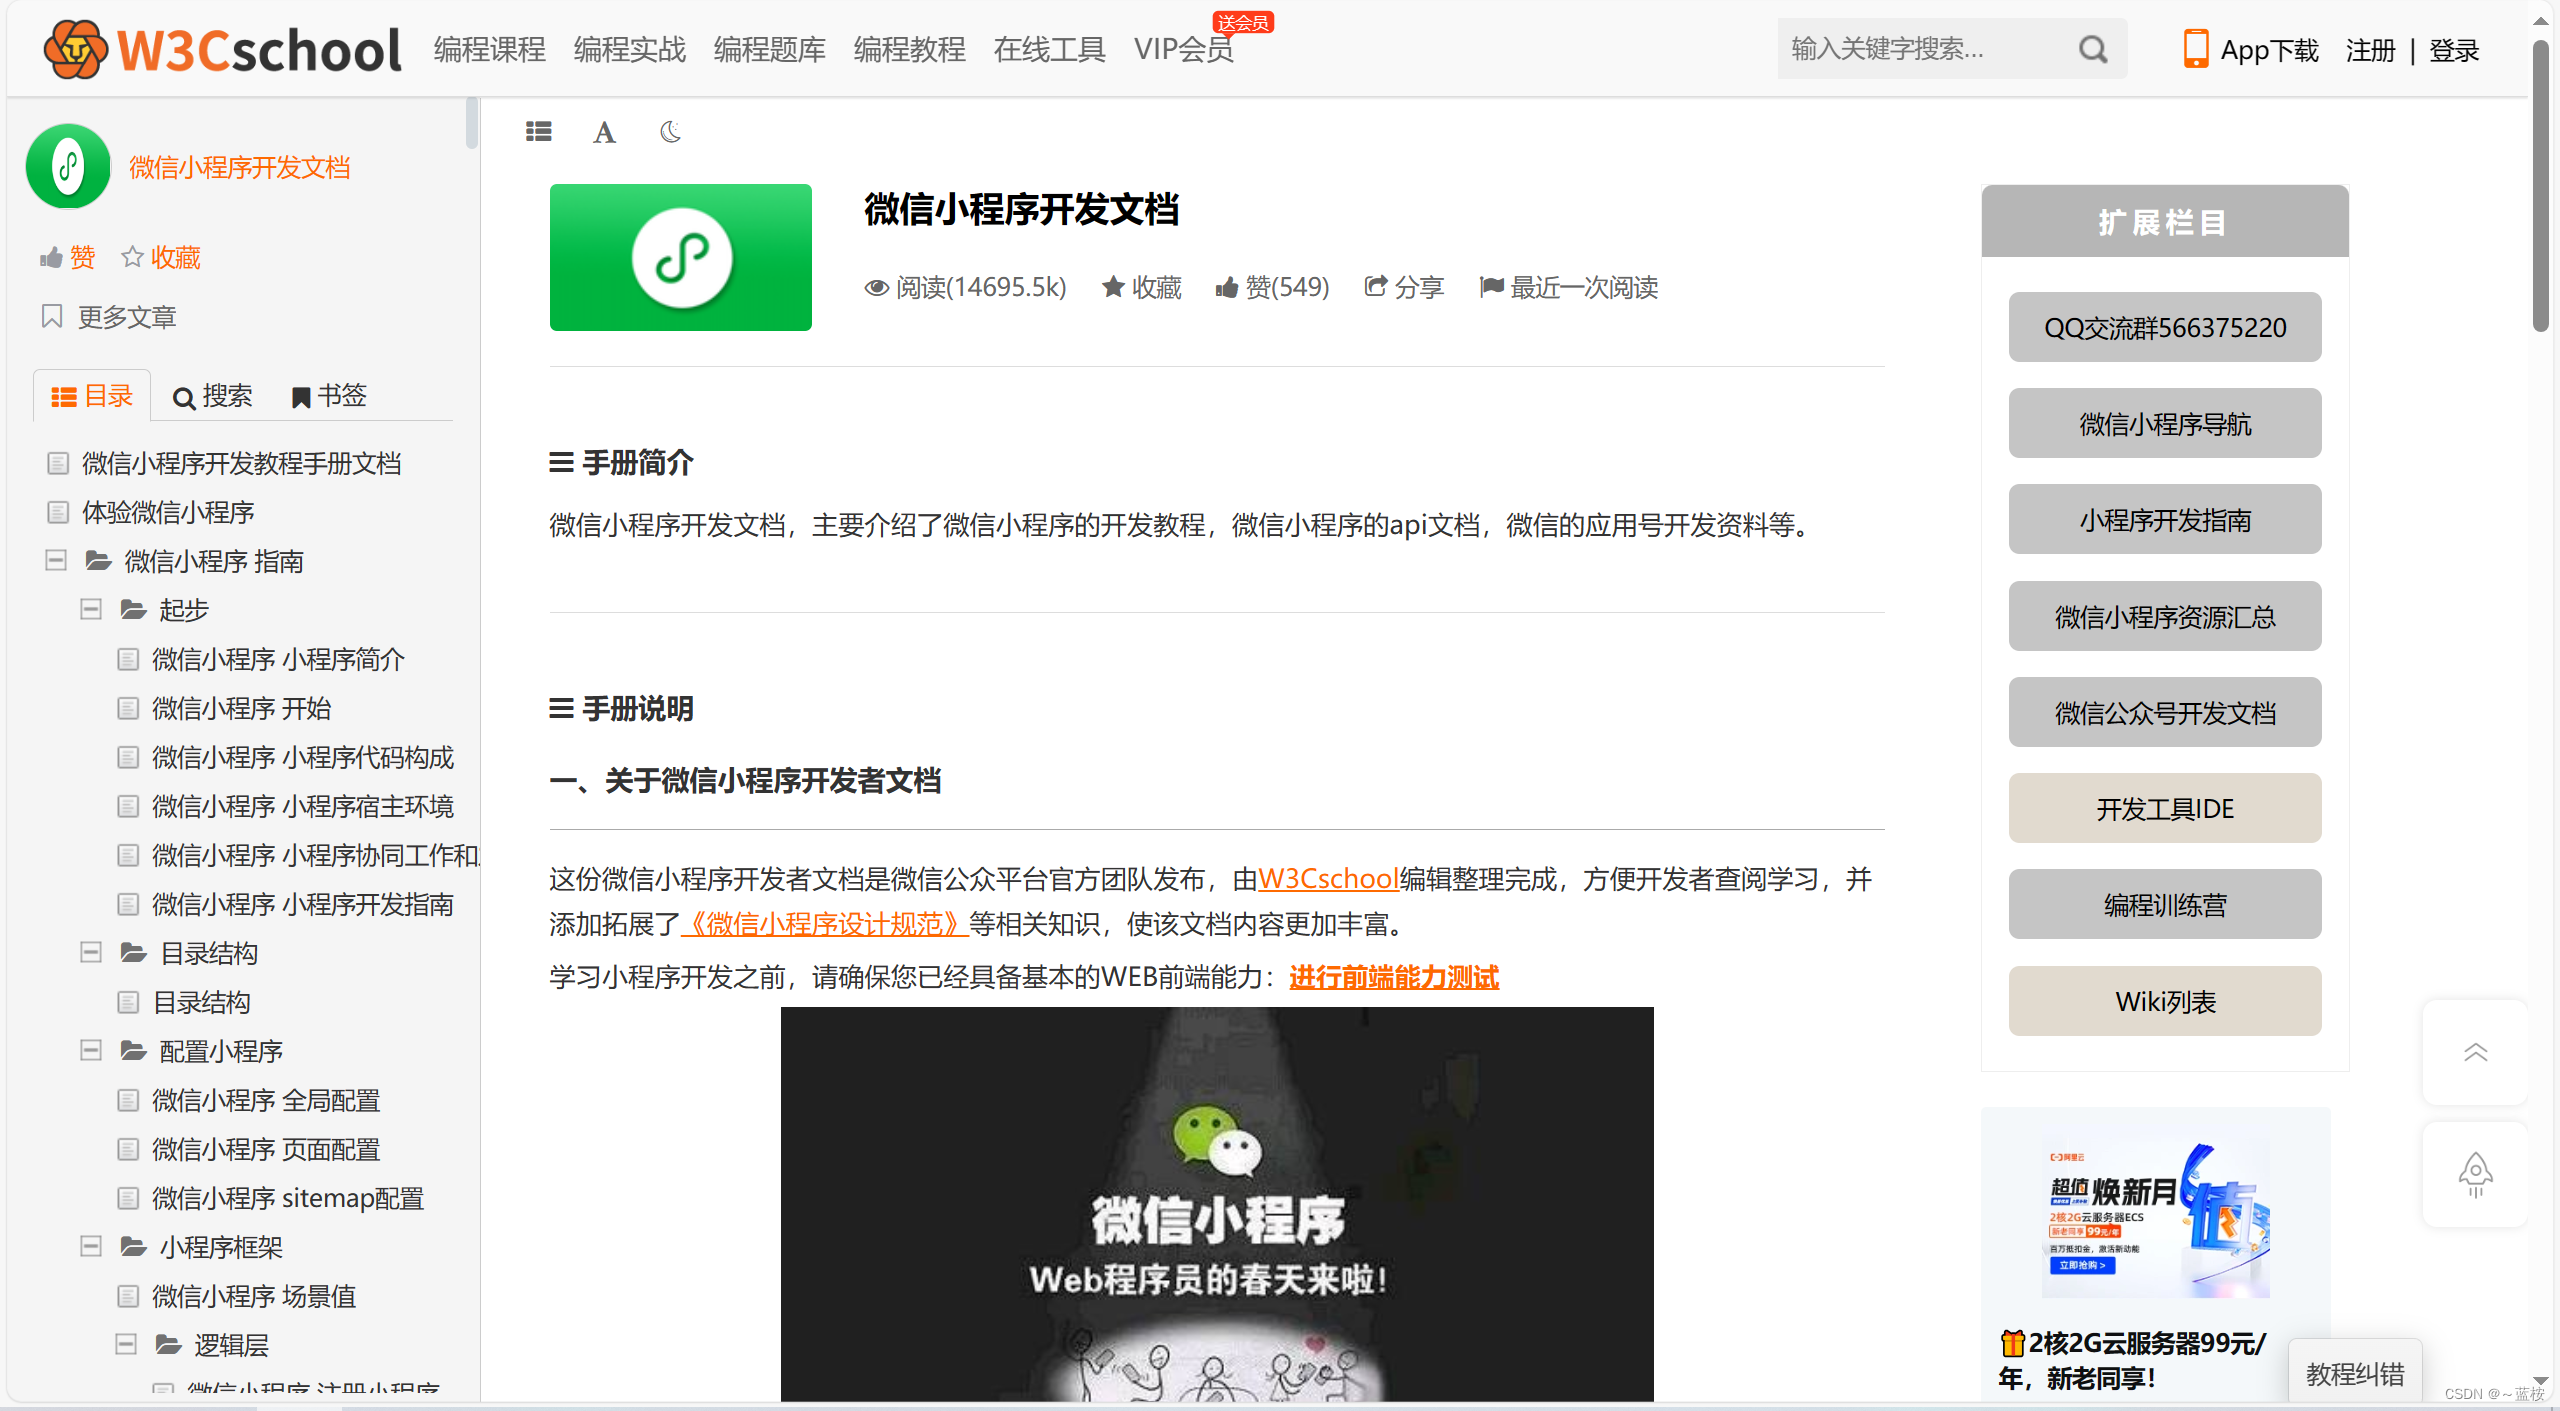Open the 编程课程 menu
The image size is (2560, 1411).
pyautogui.click(x=490, y=49)
